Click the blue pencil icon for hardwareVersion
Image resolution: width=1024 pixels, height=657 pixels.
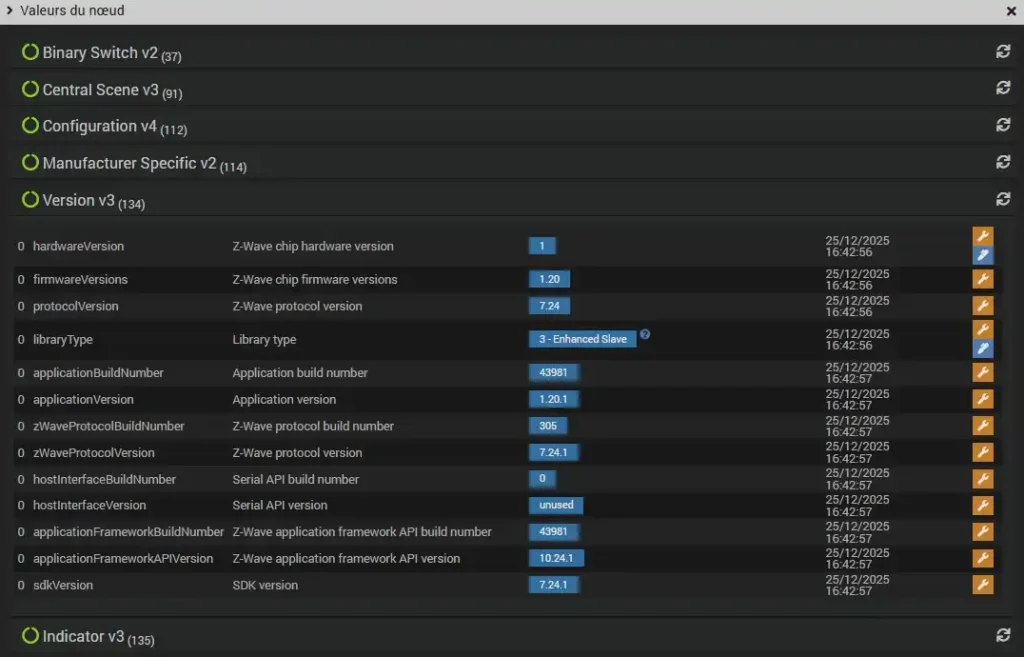tap(983, 256)
